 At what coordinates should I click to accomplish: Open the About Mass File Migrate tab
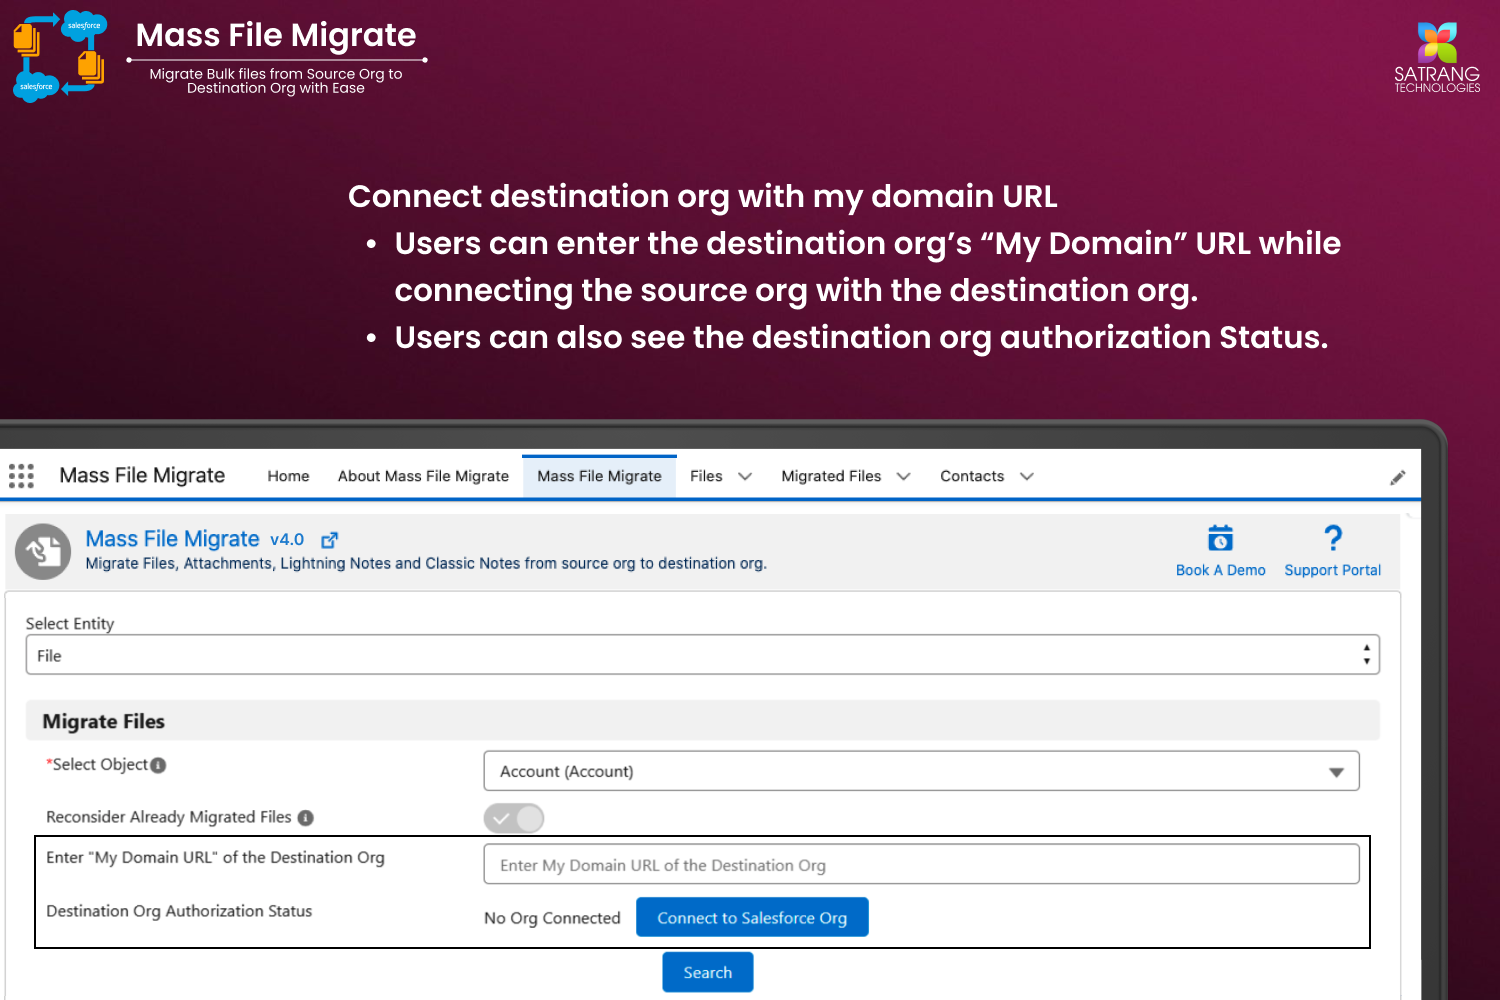click(423, 476)
